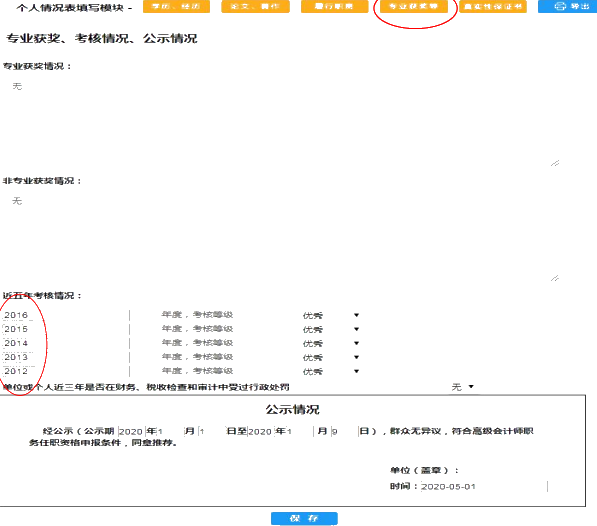Click the 公示期 start day field
Viewport: 597px width, 526px height.
(212, 431)
